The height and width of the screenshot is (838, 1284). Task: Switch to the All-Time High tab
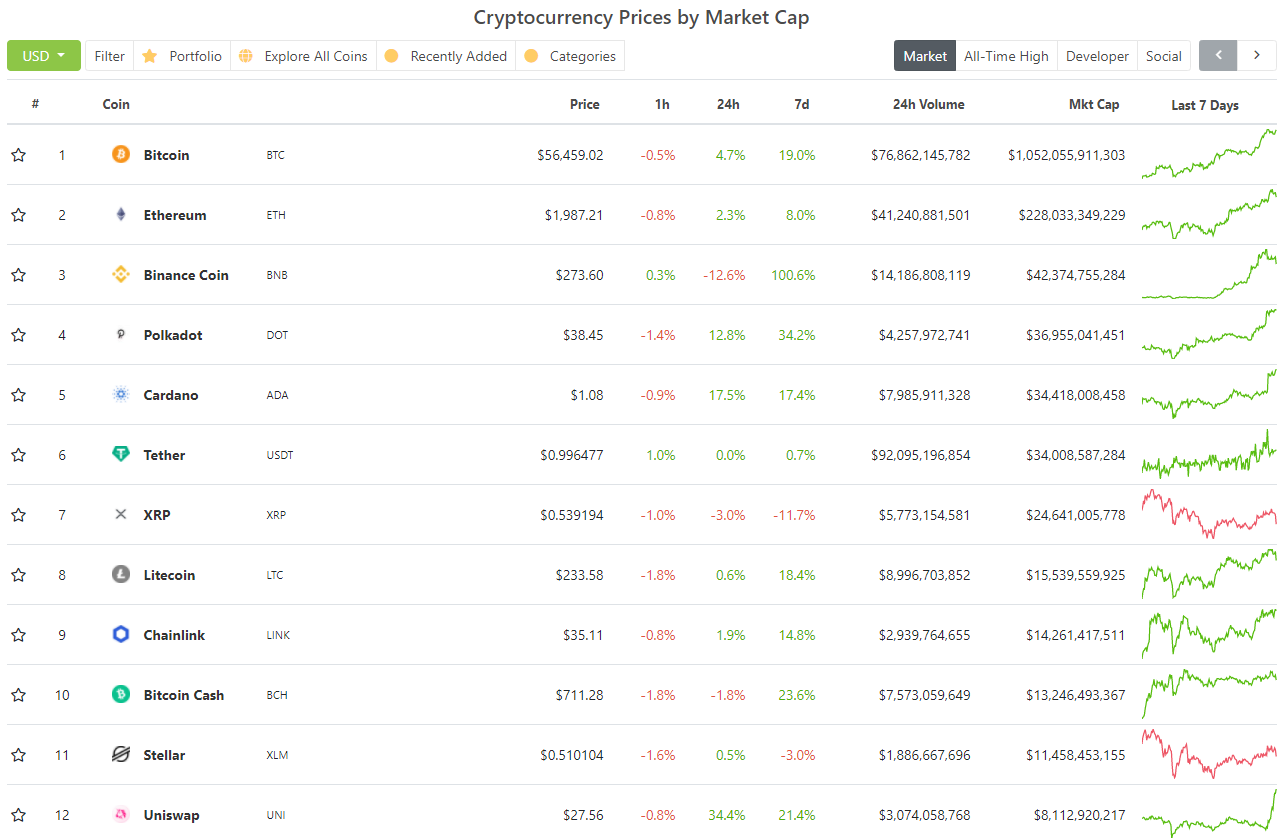pyautogui.click(x=1006, y=56)
